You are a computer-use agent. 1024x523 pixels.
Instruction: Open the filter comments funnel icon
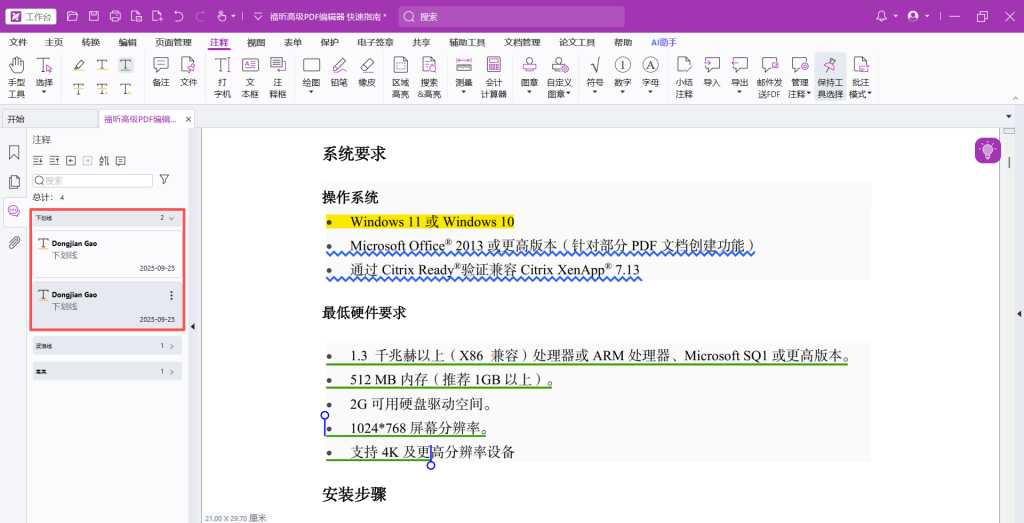coord(165,179)
